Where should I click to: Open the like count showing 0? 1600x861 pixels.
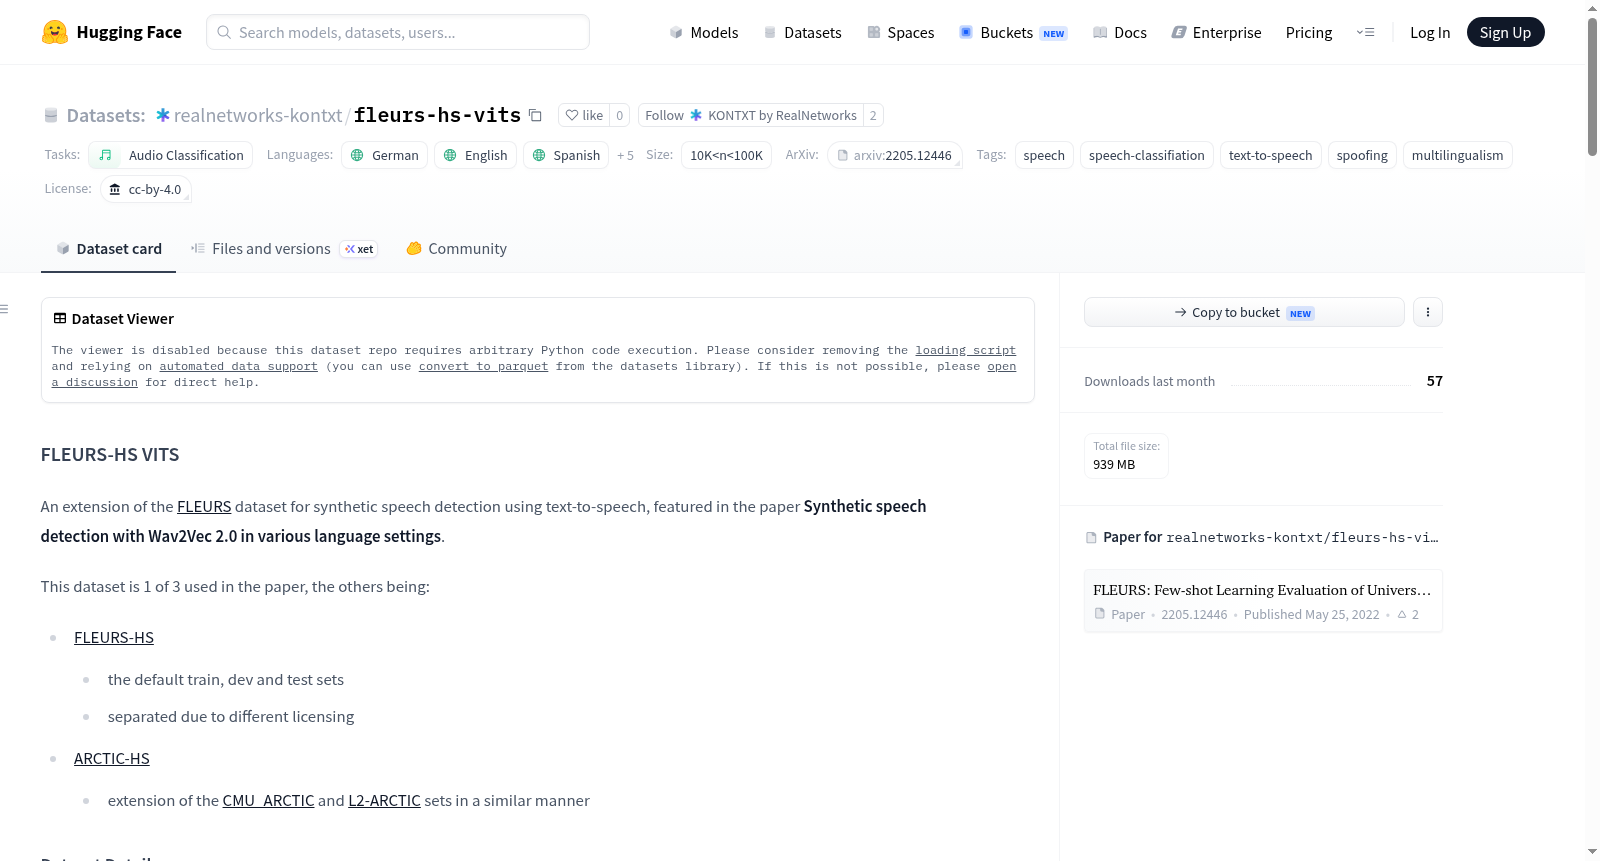620,115
